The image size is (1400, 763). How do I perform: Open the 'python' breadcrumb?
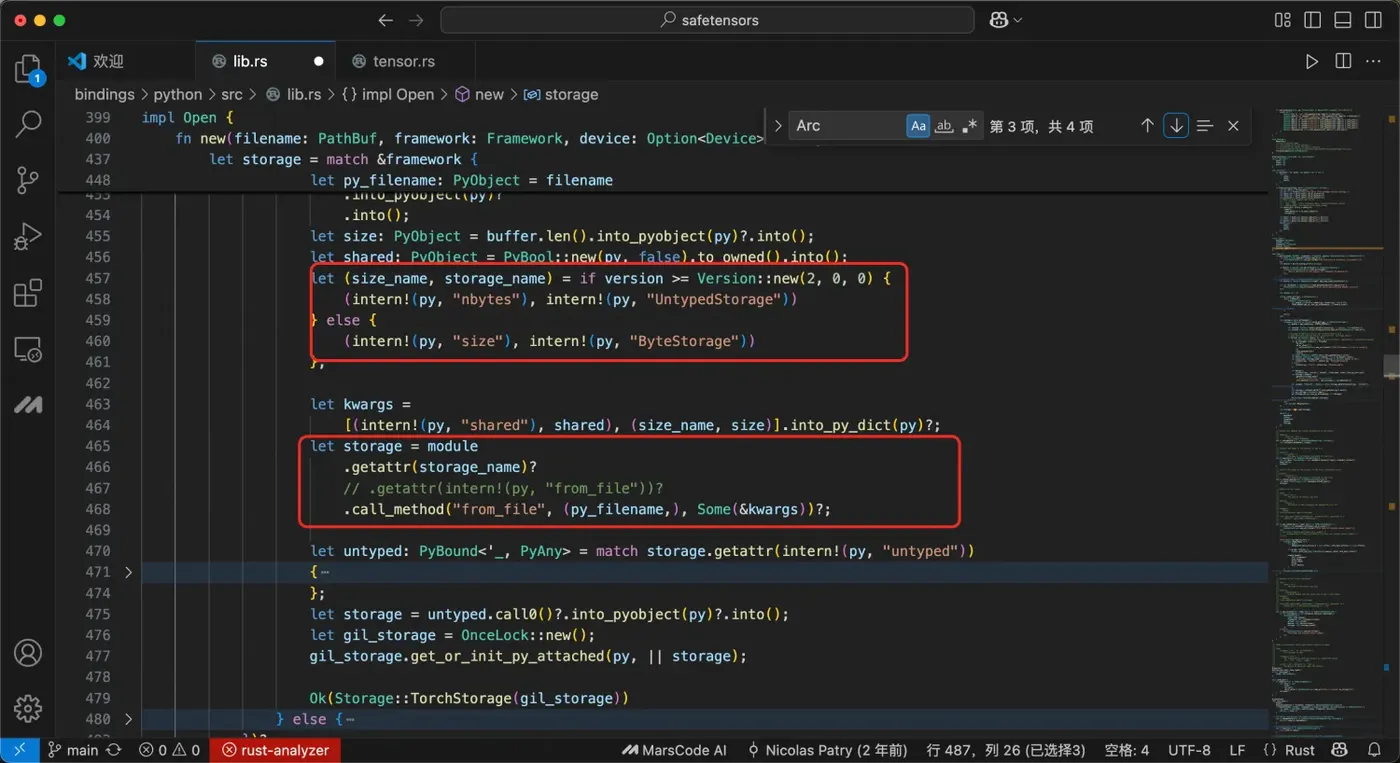tap(178, 94)
